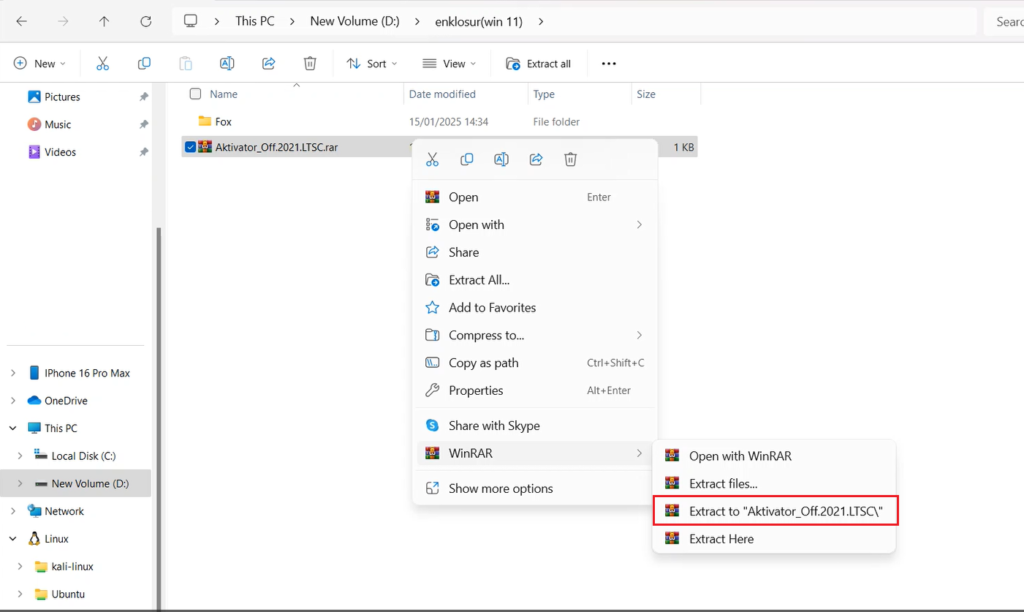Viewport: 1024px width, 612px height.
Task: Choose Share with Skype
Action: [534, 425]
